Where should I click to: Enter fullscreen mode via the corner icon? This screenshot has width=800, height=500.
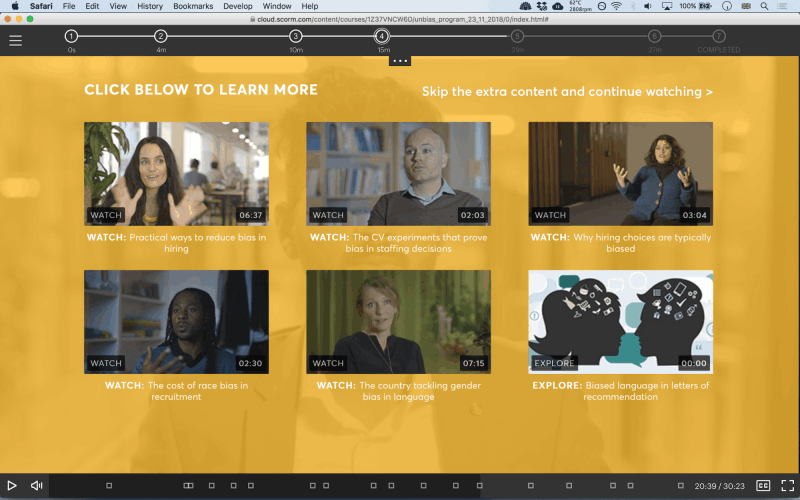coord(788,486)
